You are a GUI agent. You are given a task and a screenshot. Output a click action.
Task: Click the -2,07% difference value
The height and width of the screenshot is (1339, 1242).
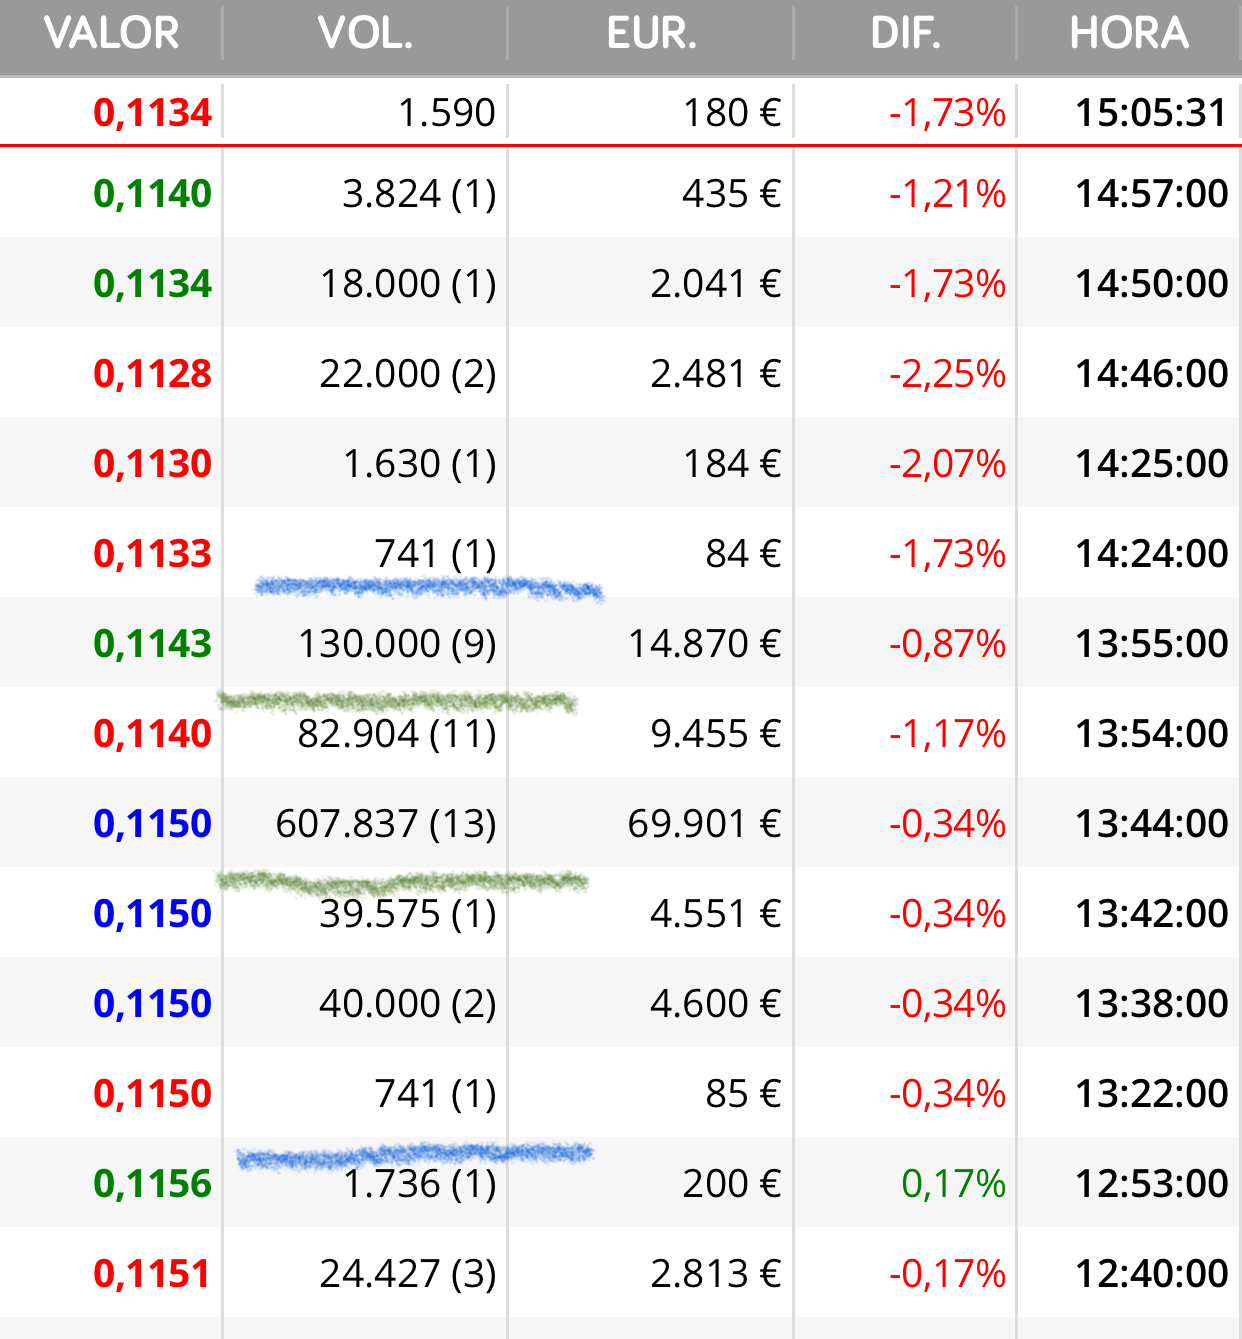click(x=947, y=463)
